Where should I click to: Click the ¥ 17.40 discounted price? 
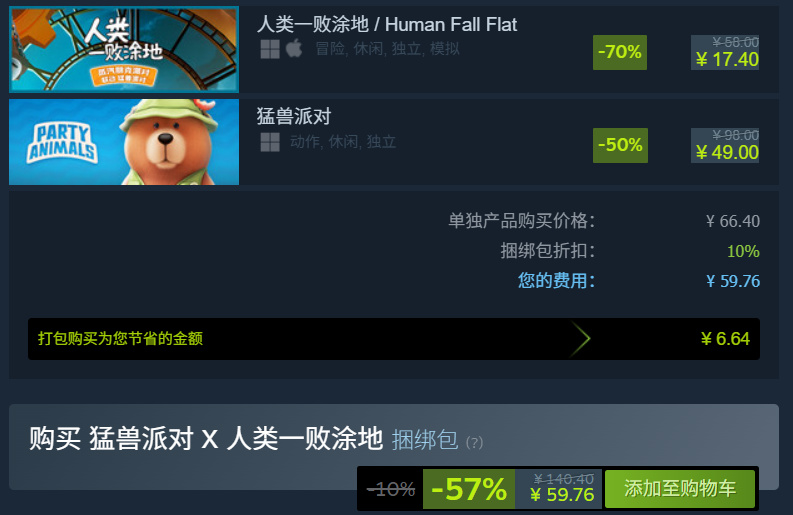click(727, 60)
